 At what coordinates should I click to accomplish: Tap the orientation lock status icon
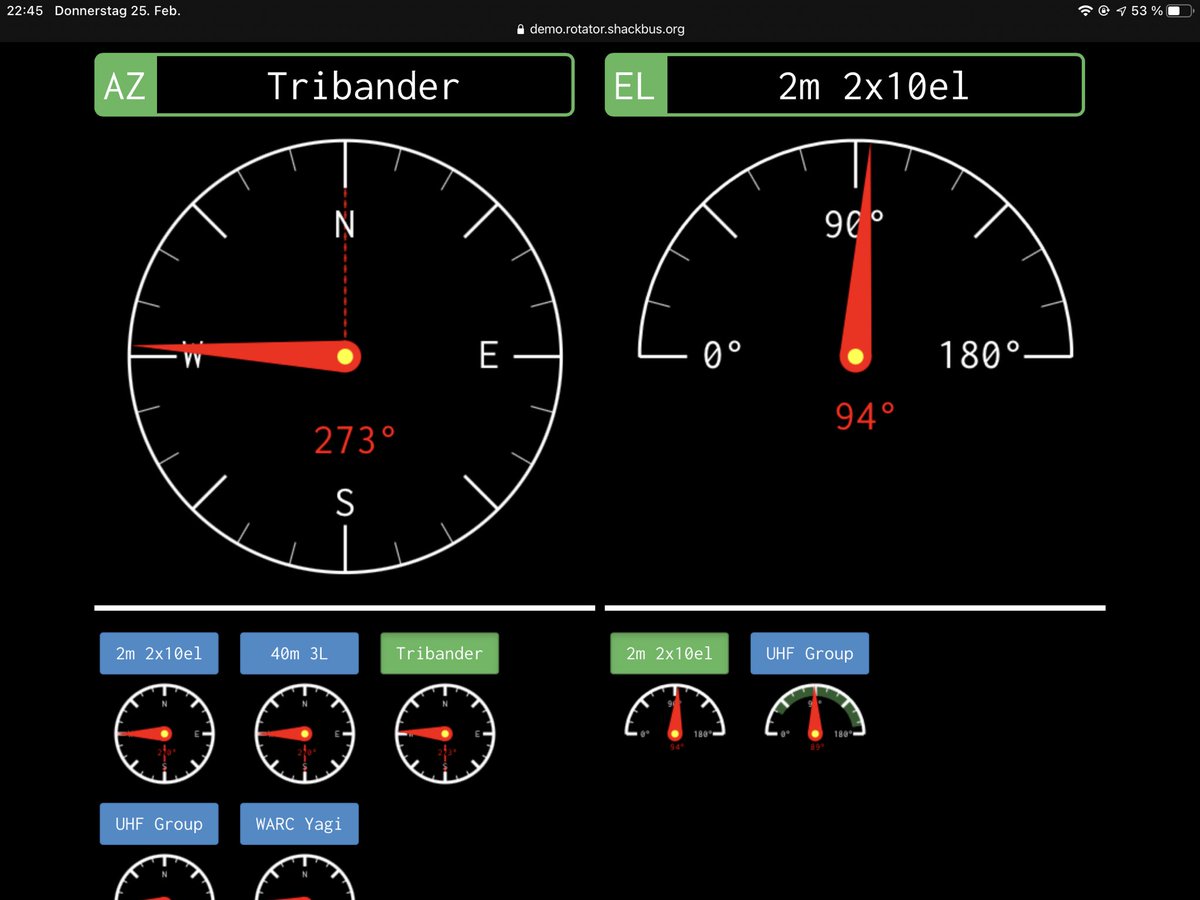(x=1104, y=10)
